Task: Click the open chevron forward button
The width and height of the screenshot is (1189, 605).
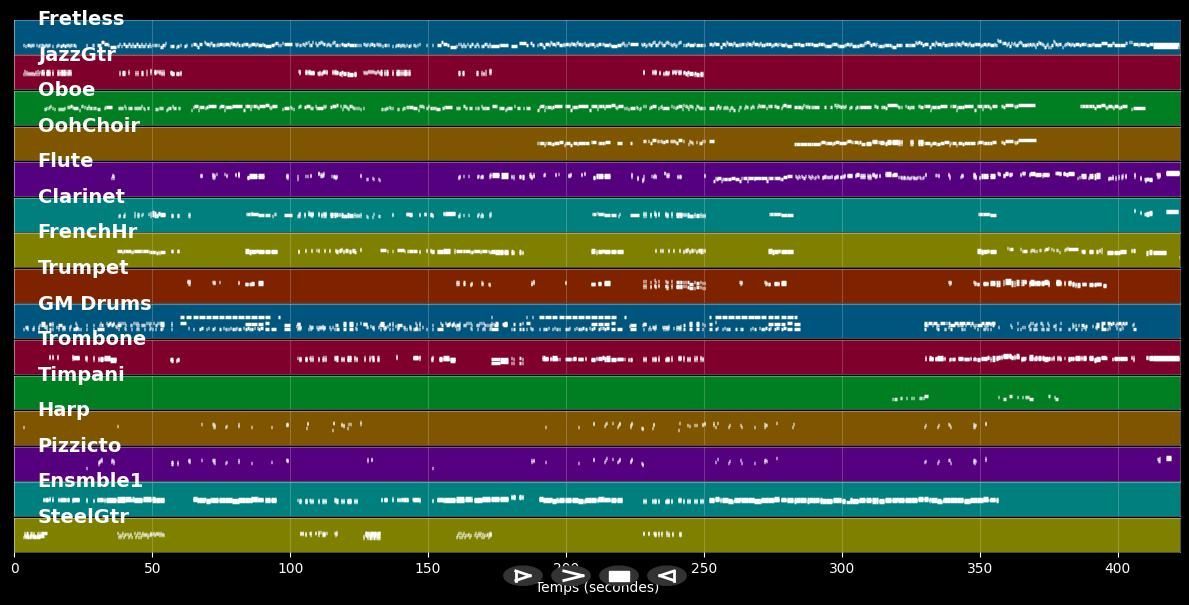Action: tap(571, 576)
